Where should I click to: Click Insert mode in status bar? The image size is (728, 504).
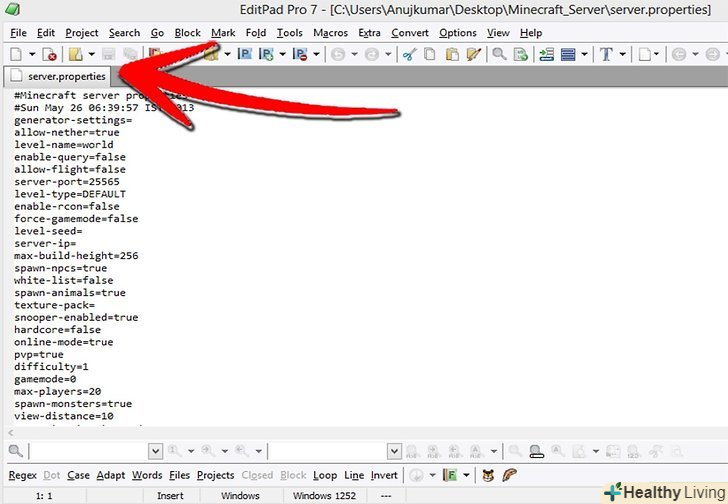click(170, 495)
